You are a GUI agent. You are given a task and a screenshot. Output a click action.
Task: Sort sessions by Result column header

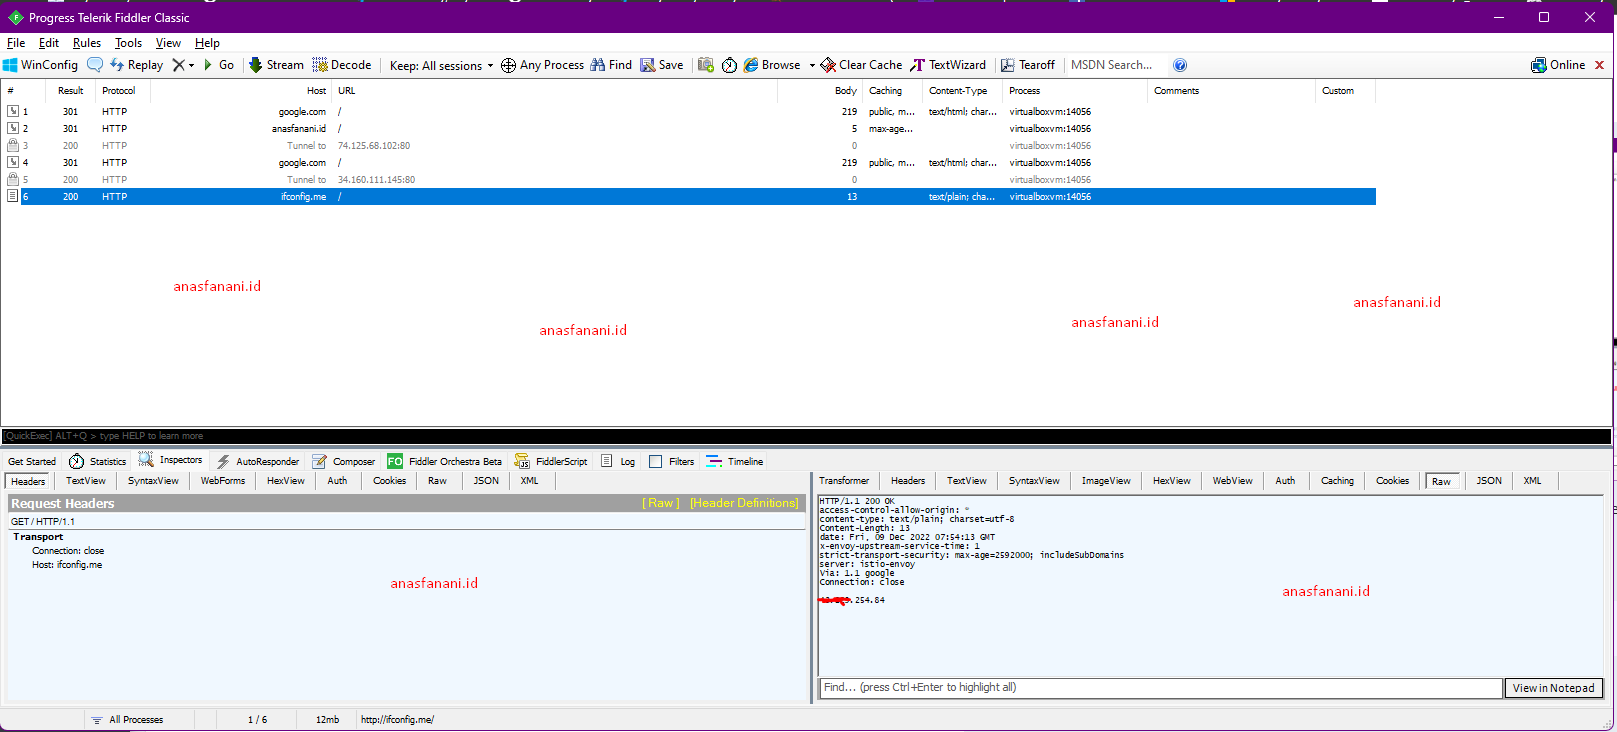click(x=71, y=91)
